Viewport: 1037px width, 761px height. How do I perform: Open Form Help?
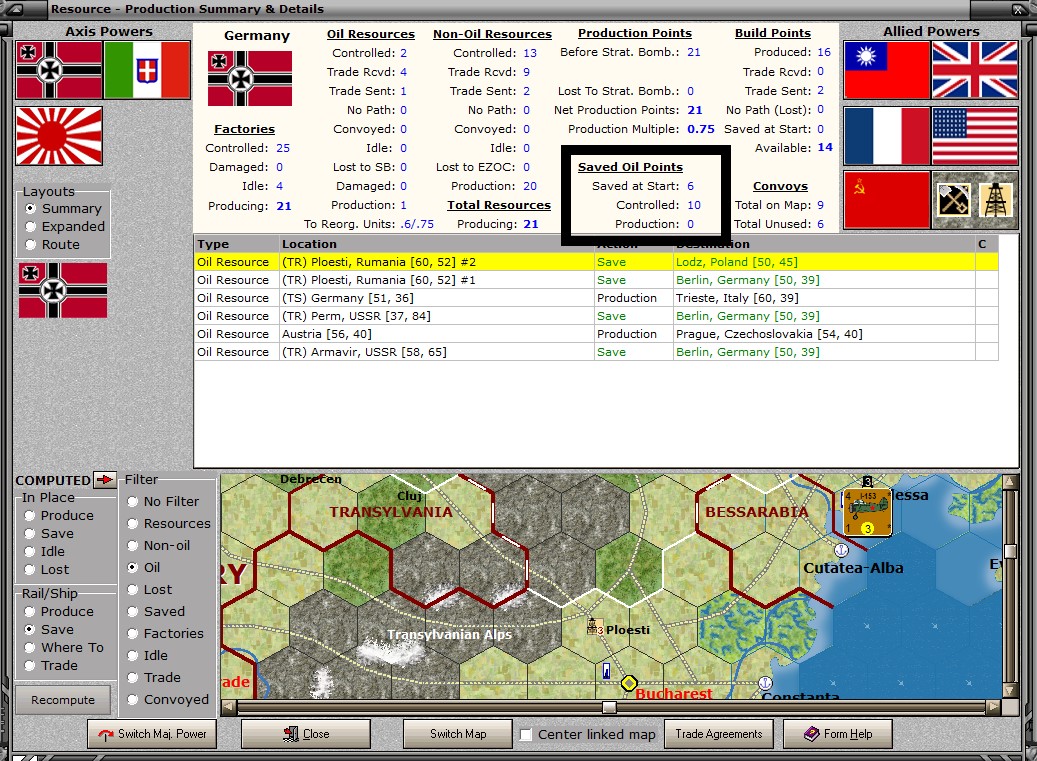tap(838, 734)
